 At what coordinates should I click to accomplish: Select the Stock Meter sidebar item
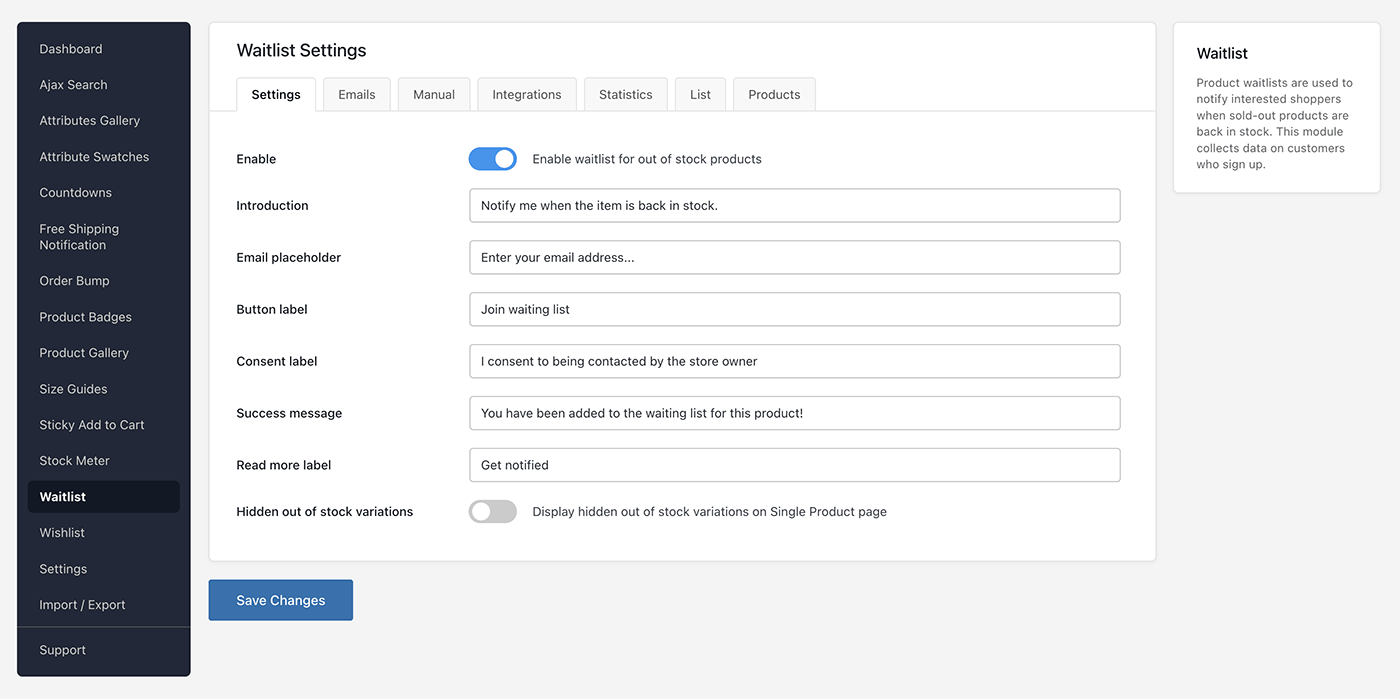click(73, 460)
